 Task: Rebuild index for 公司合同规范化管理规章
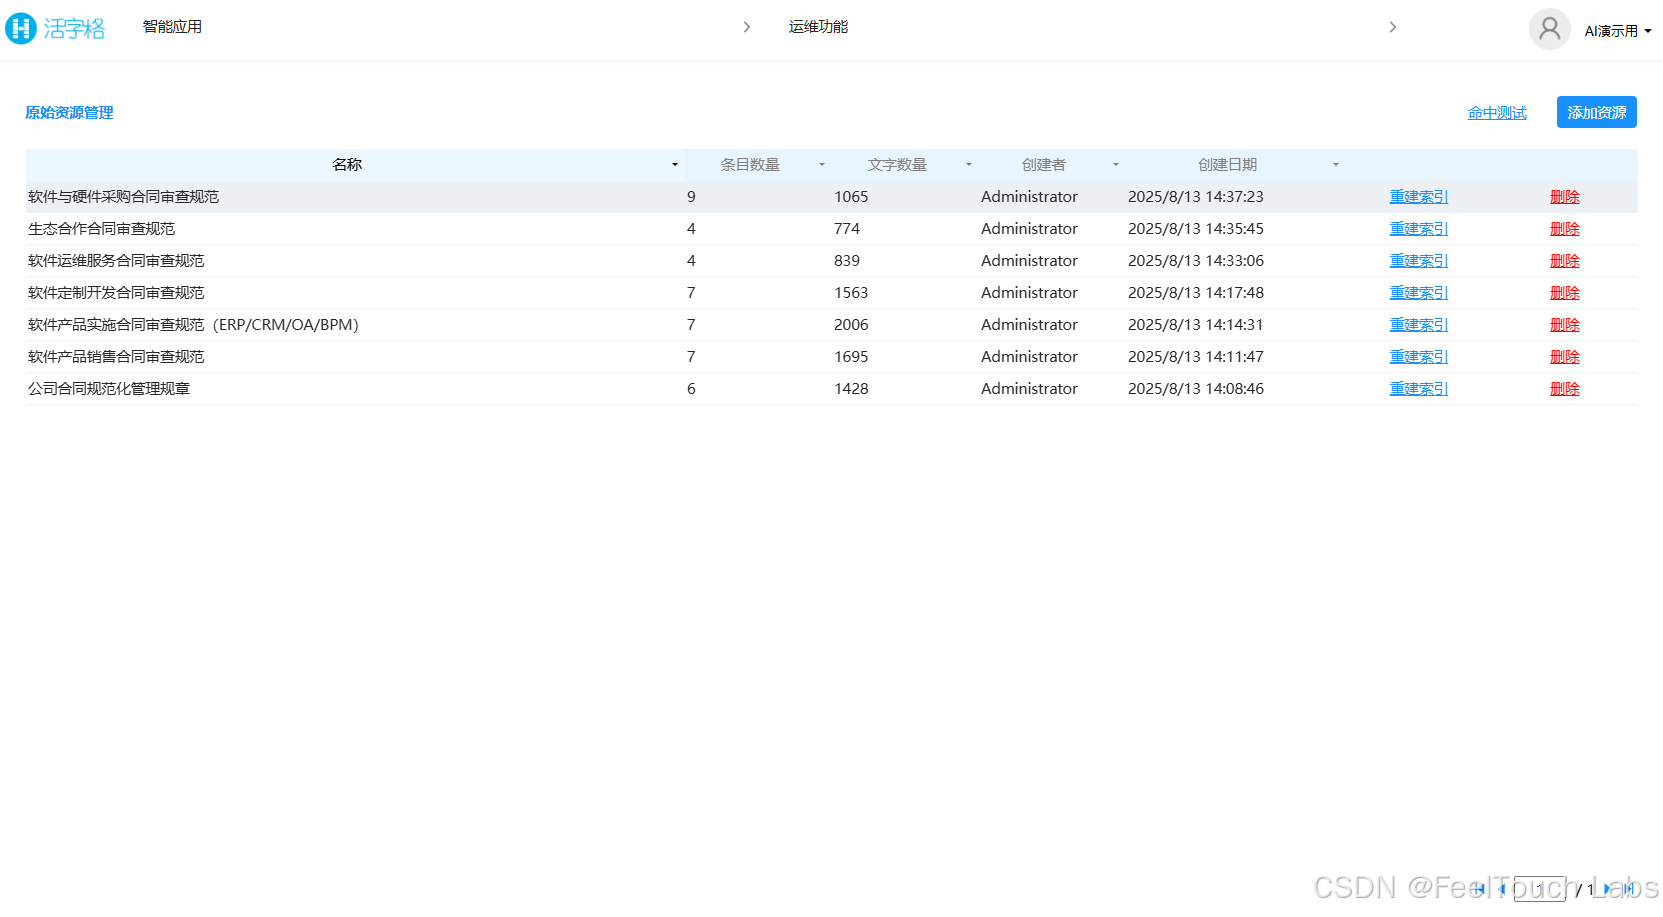[1419, 389]
